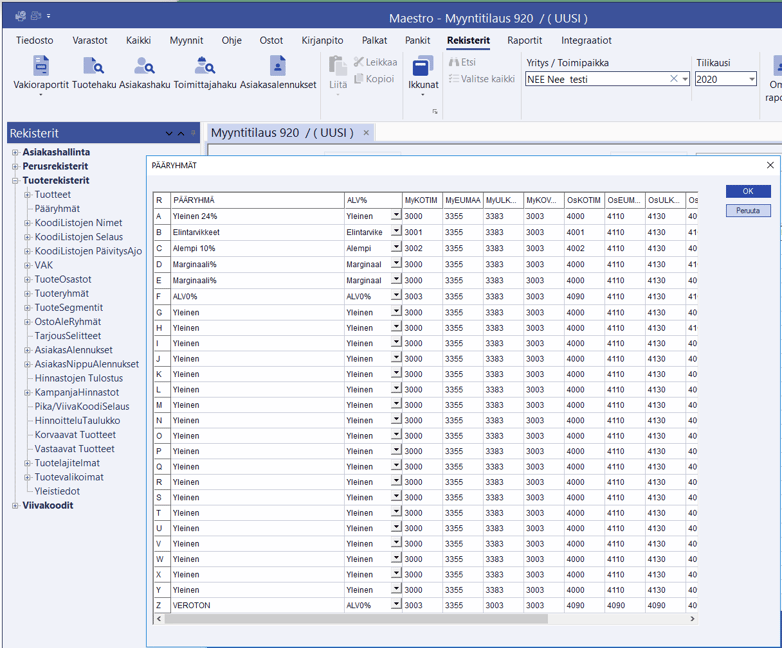Viewport: 782px width, 648px height.
Task: Open ALV% dropdown for Elintarvikkeet row
Action: click(x=396, y=231)
